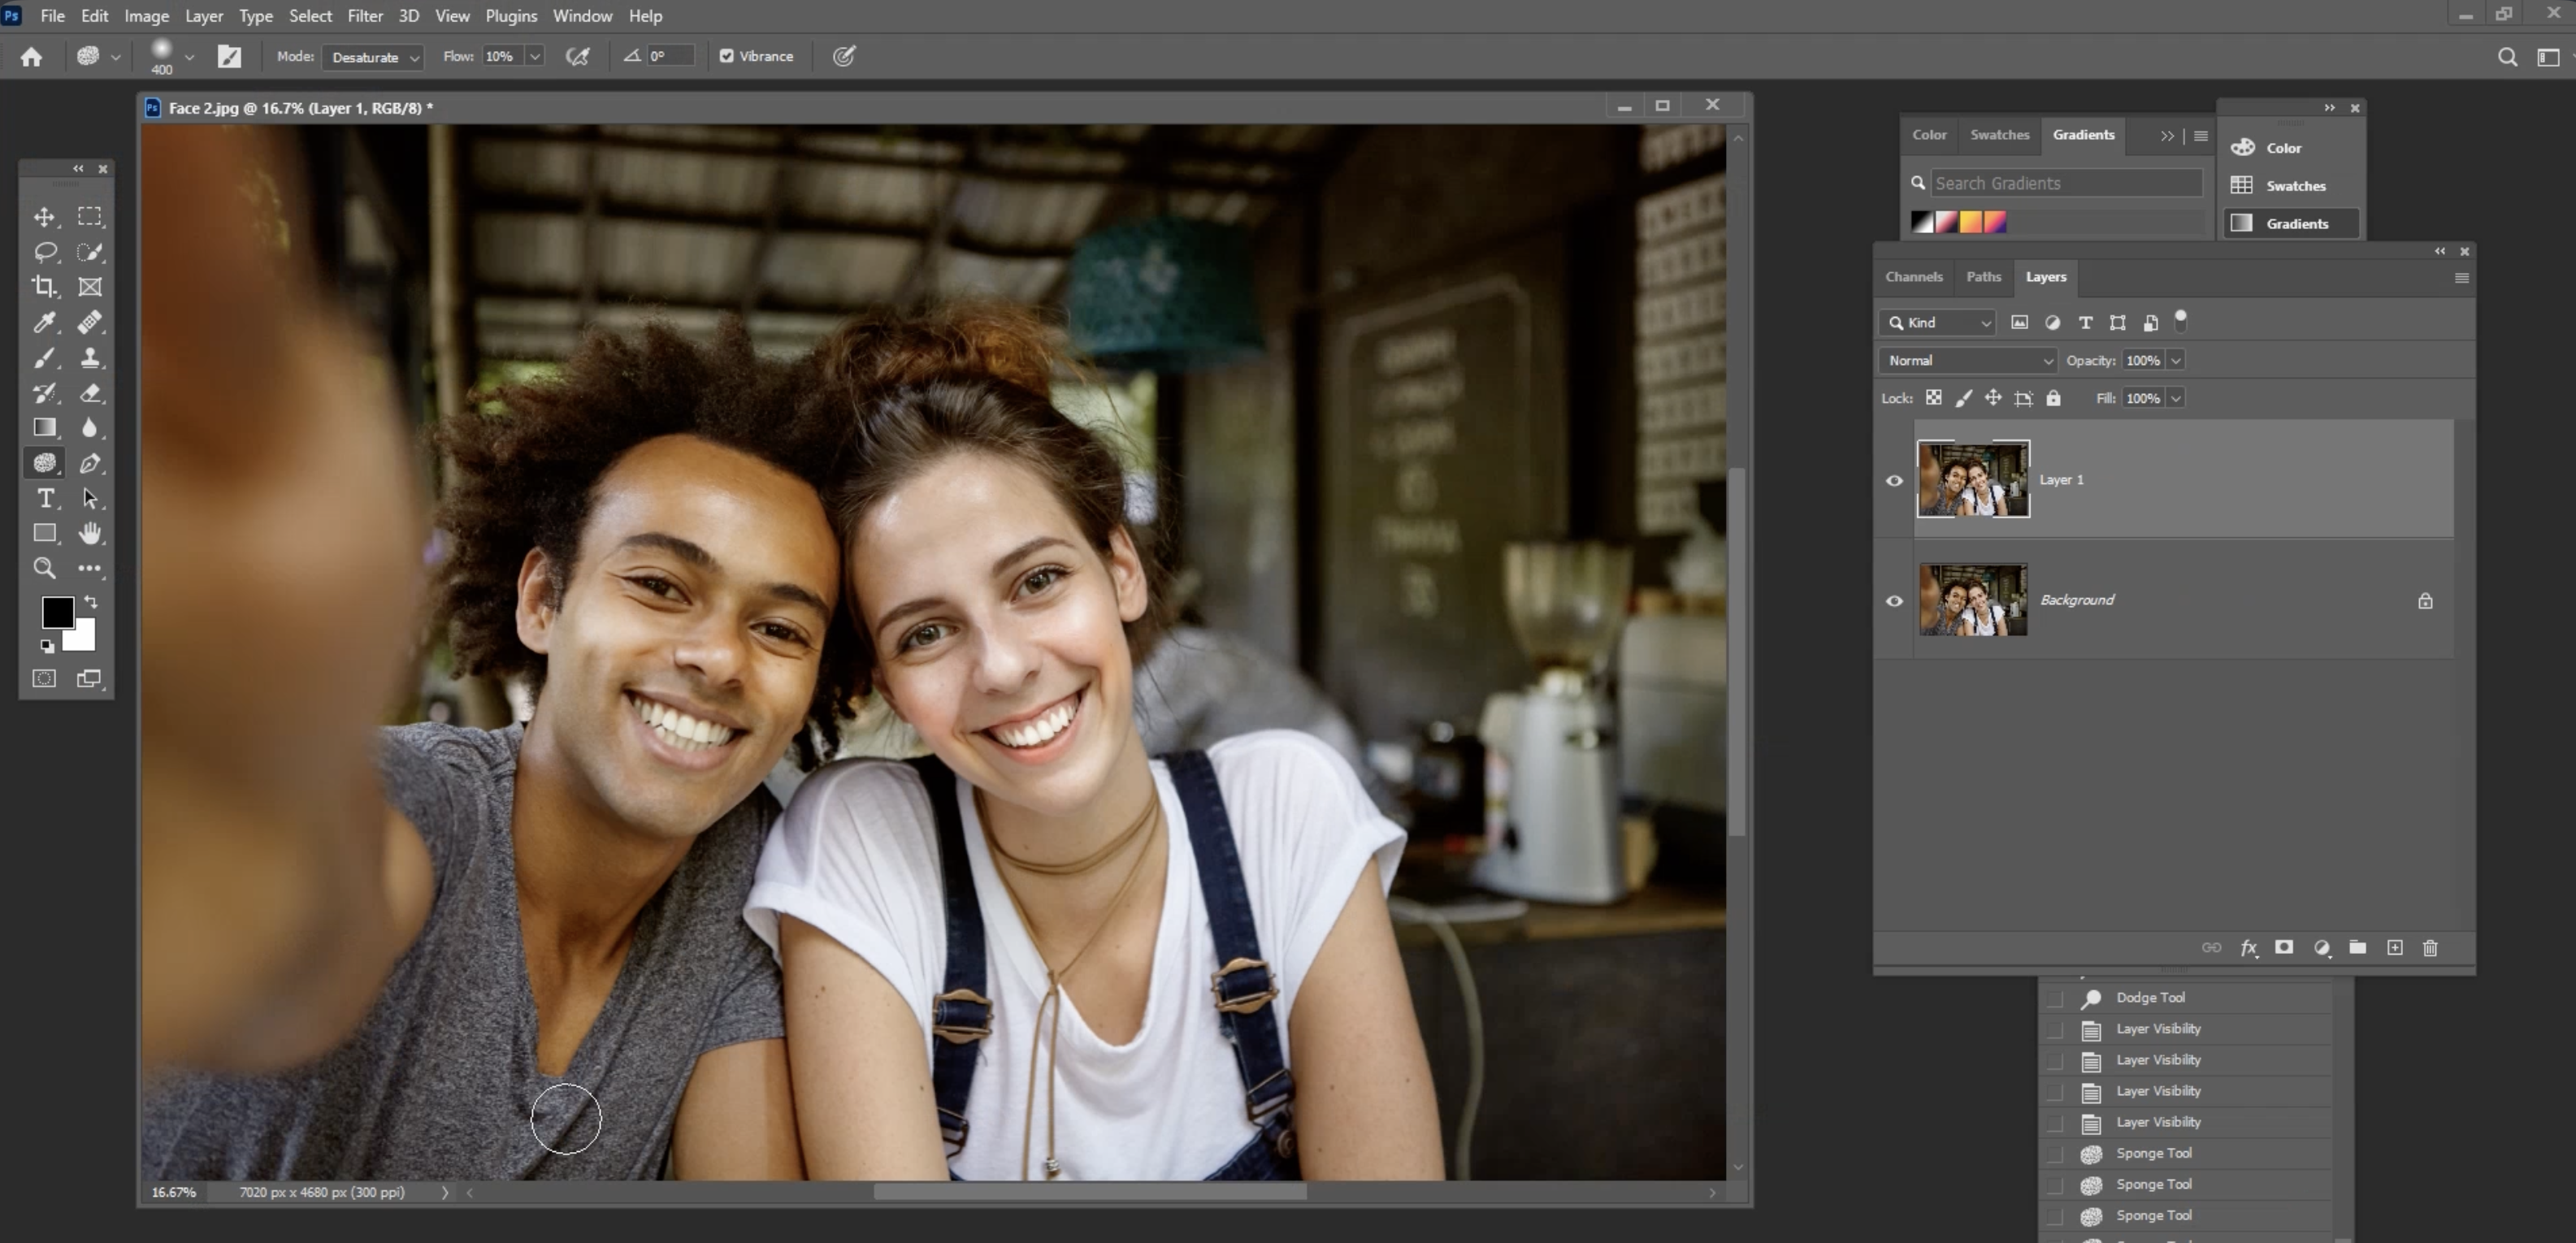2576x1243 pixels.
Task: Click the Add layer mask icon
Action: pos(2284,948)
